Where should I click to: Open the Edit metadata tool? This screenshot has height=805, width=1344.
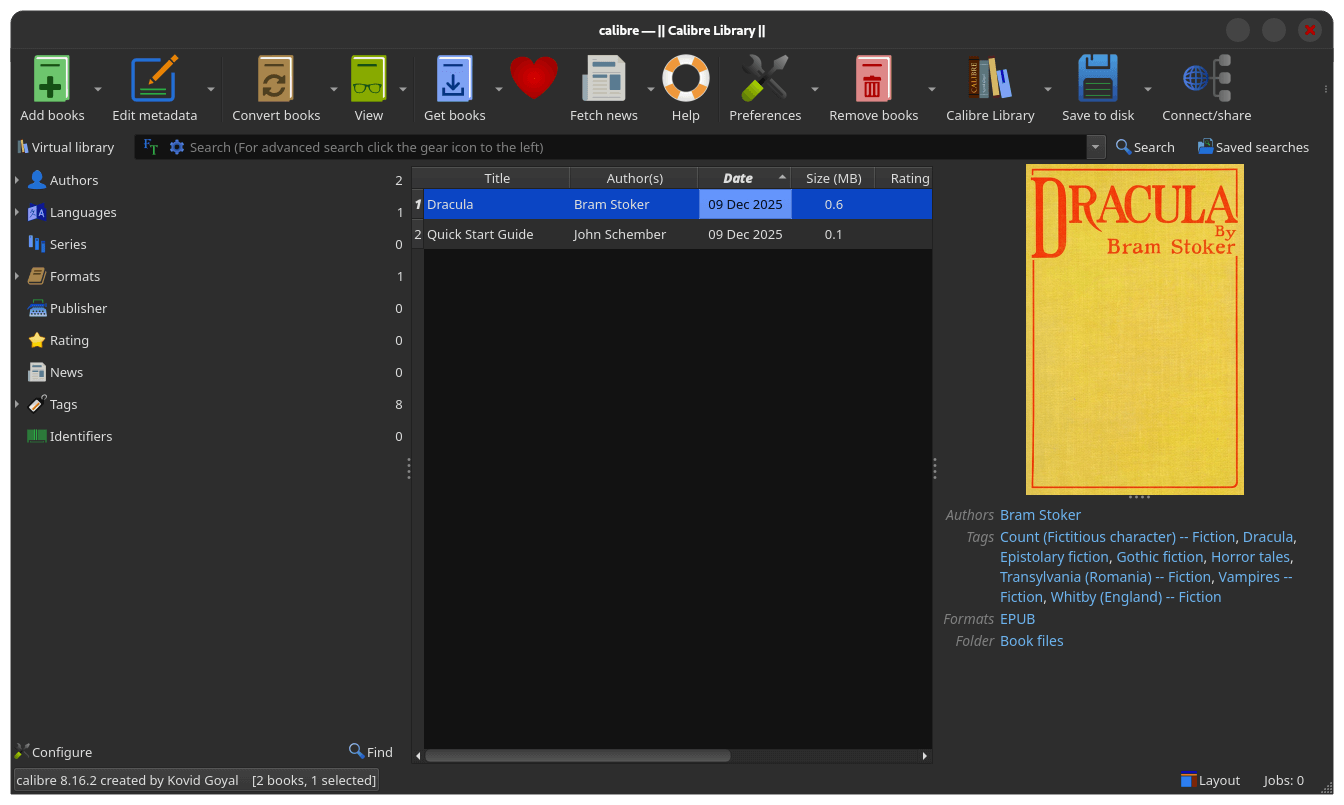click(155, 78)
